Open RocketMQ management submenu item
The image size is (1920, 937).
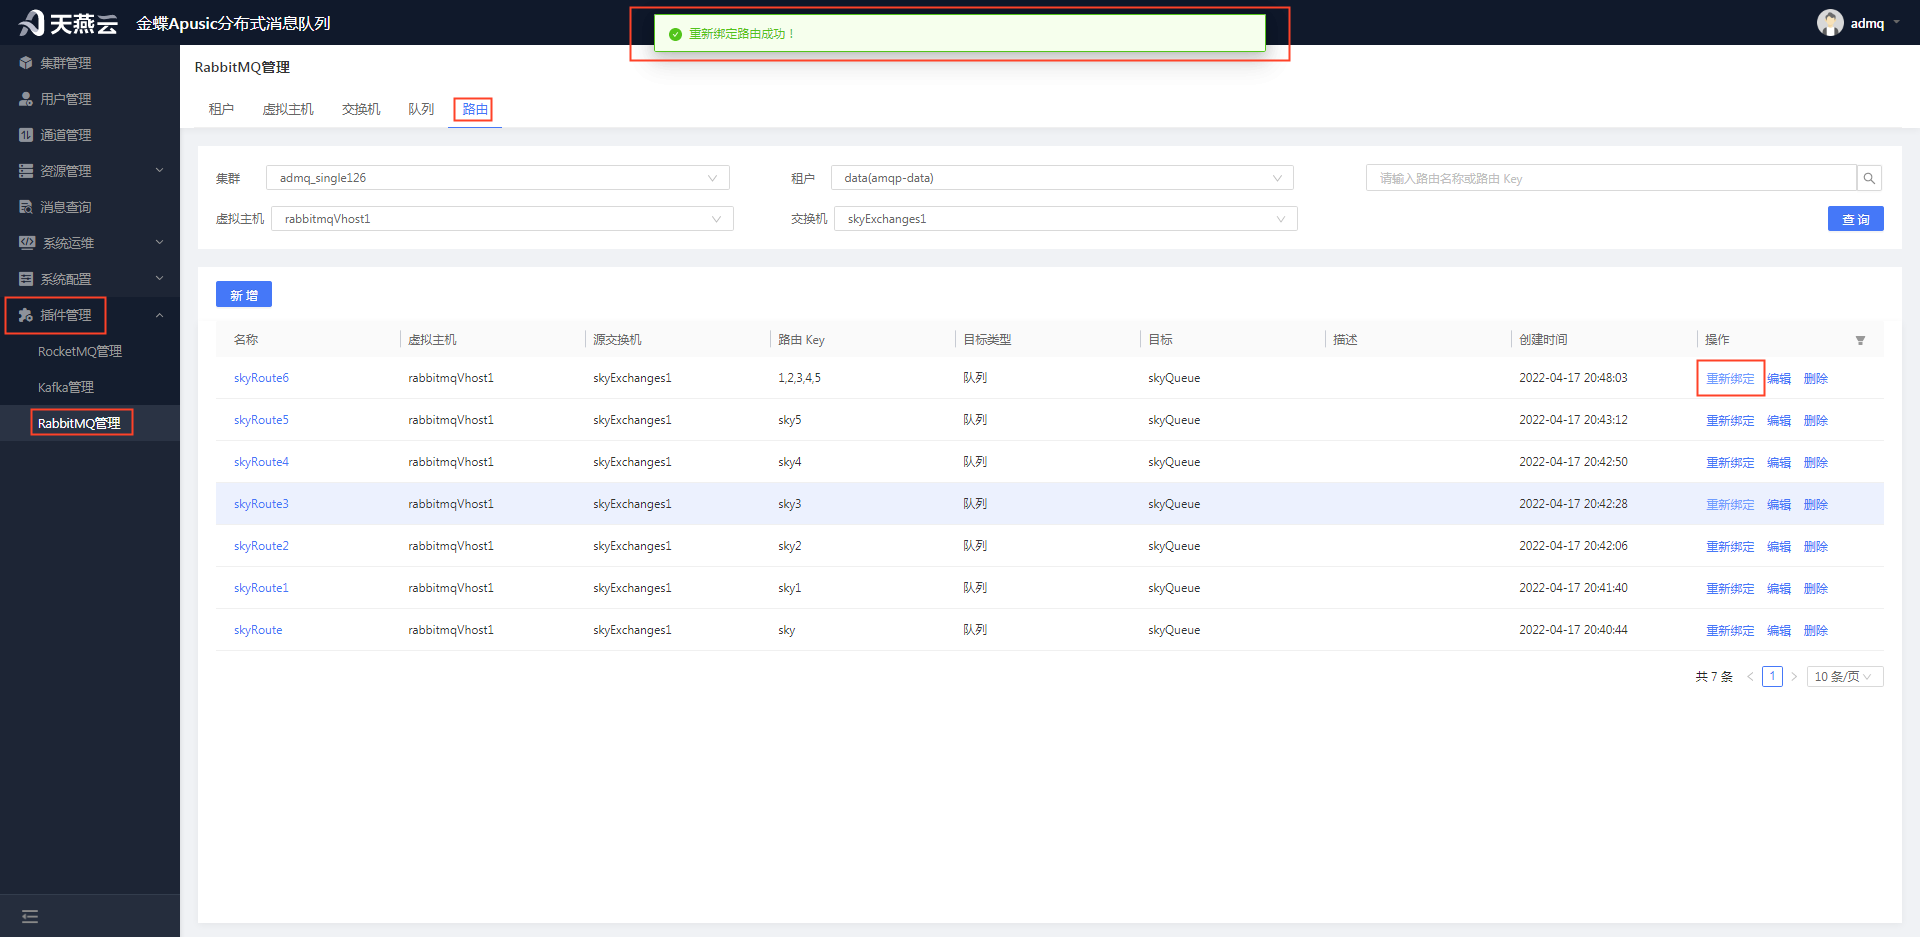point(80,351)
